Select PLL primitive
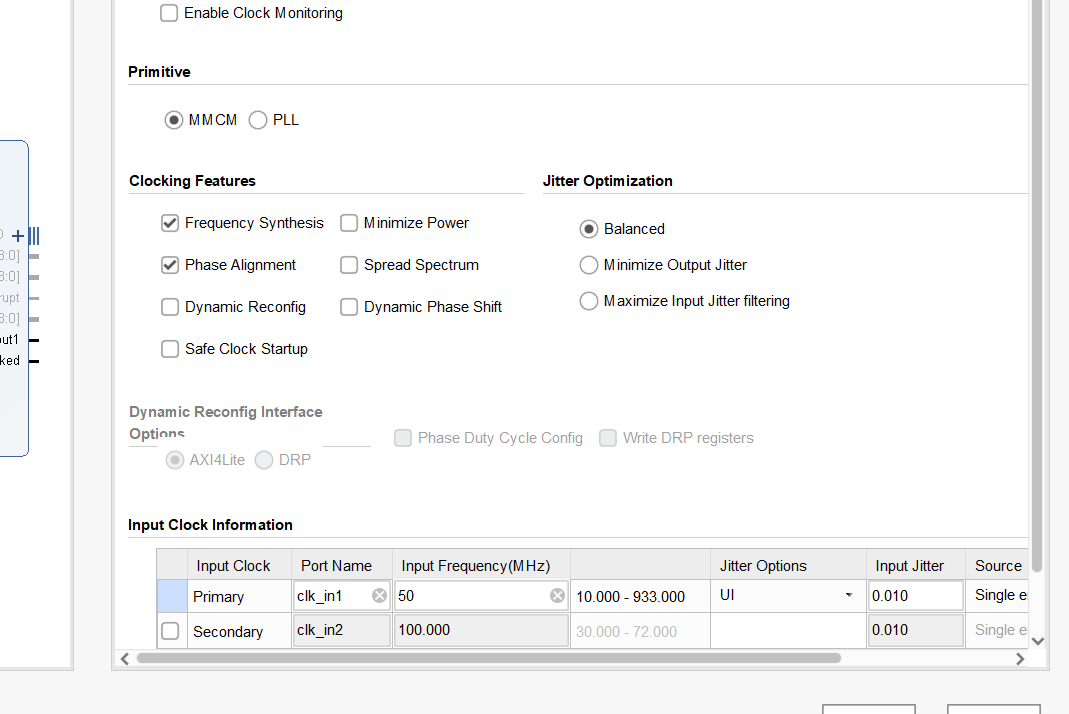This screenshot has height=714, width=1069. 258,120
